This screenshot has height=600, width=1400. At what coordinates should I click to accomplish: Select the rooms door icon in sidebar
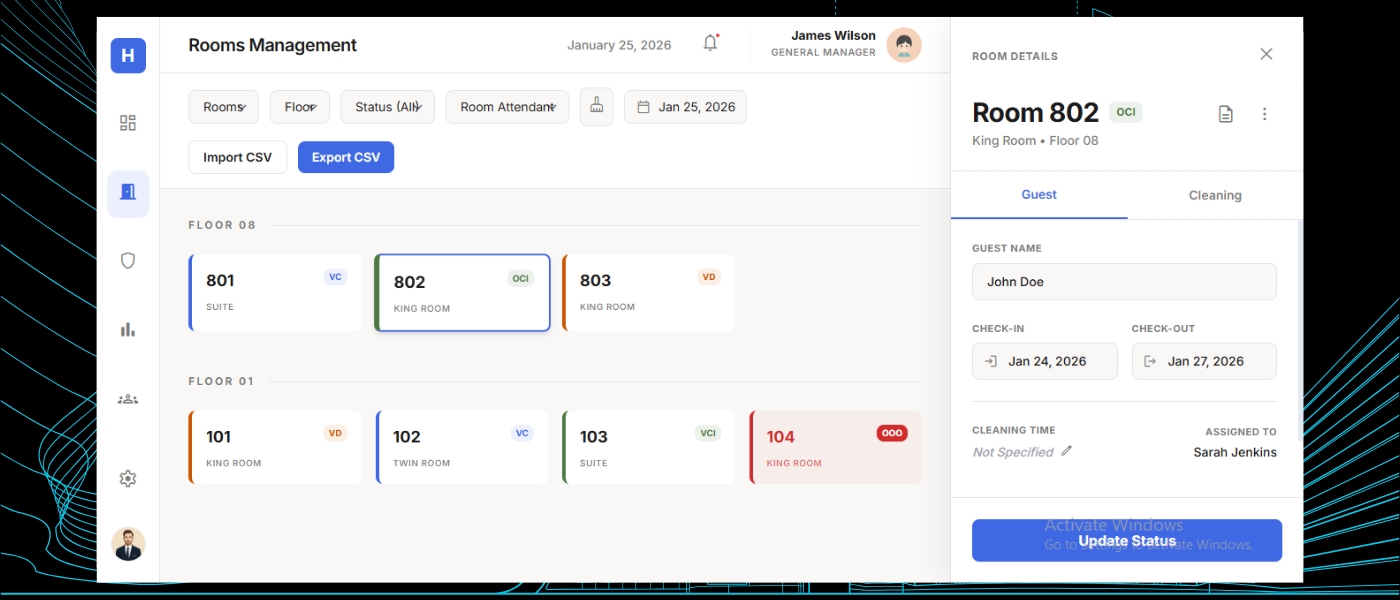pos(128,193)
